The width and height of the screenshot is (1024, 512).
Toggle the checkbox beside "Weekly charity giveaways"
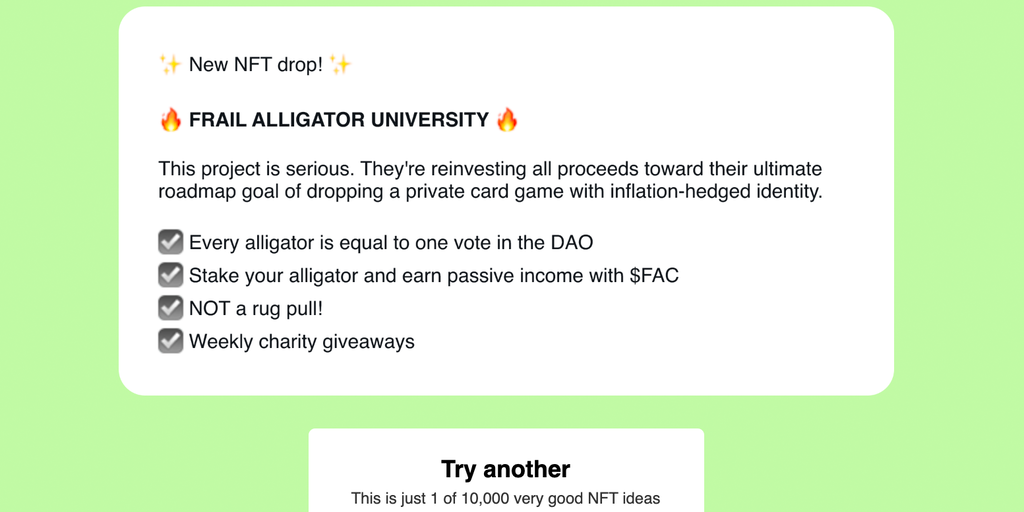[170, 341]
